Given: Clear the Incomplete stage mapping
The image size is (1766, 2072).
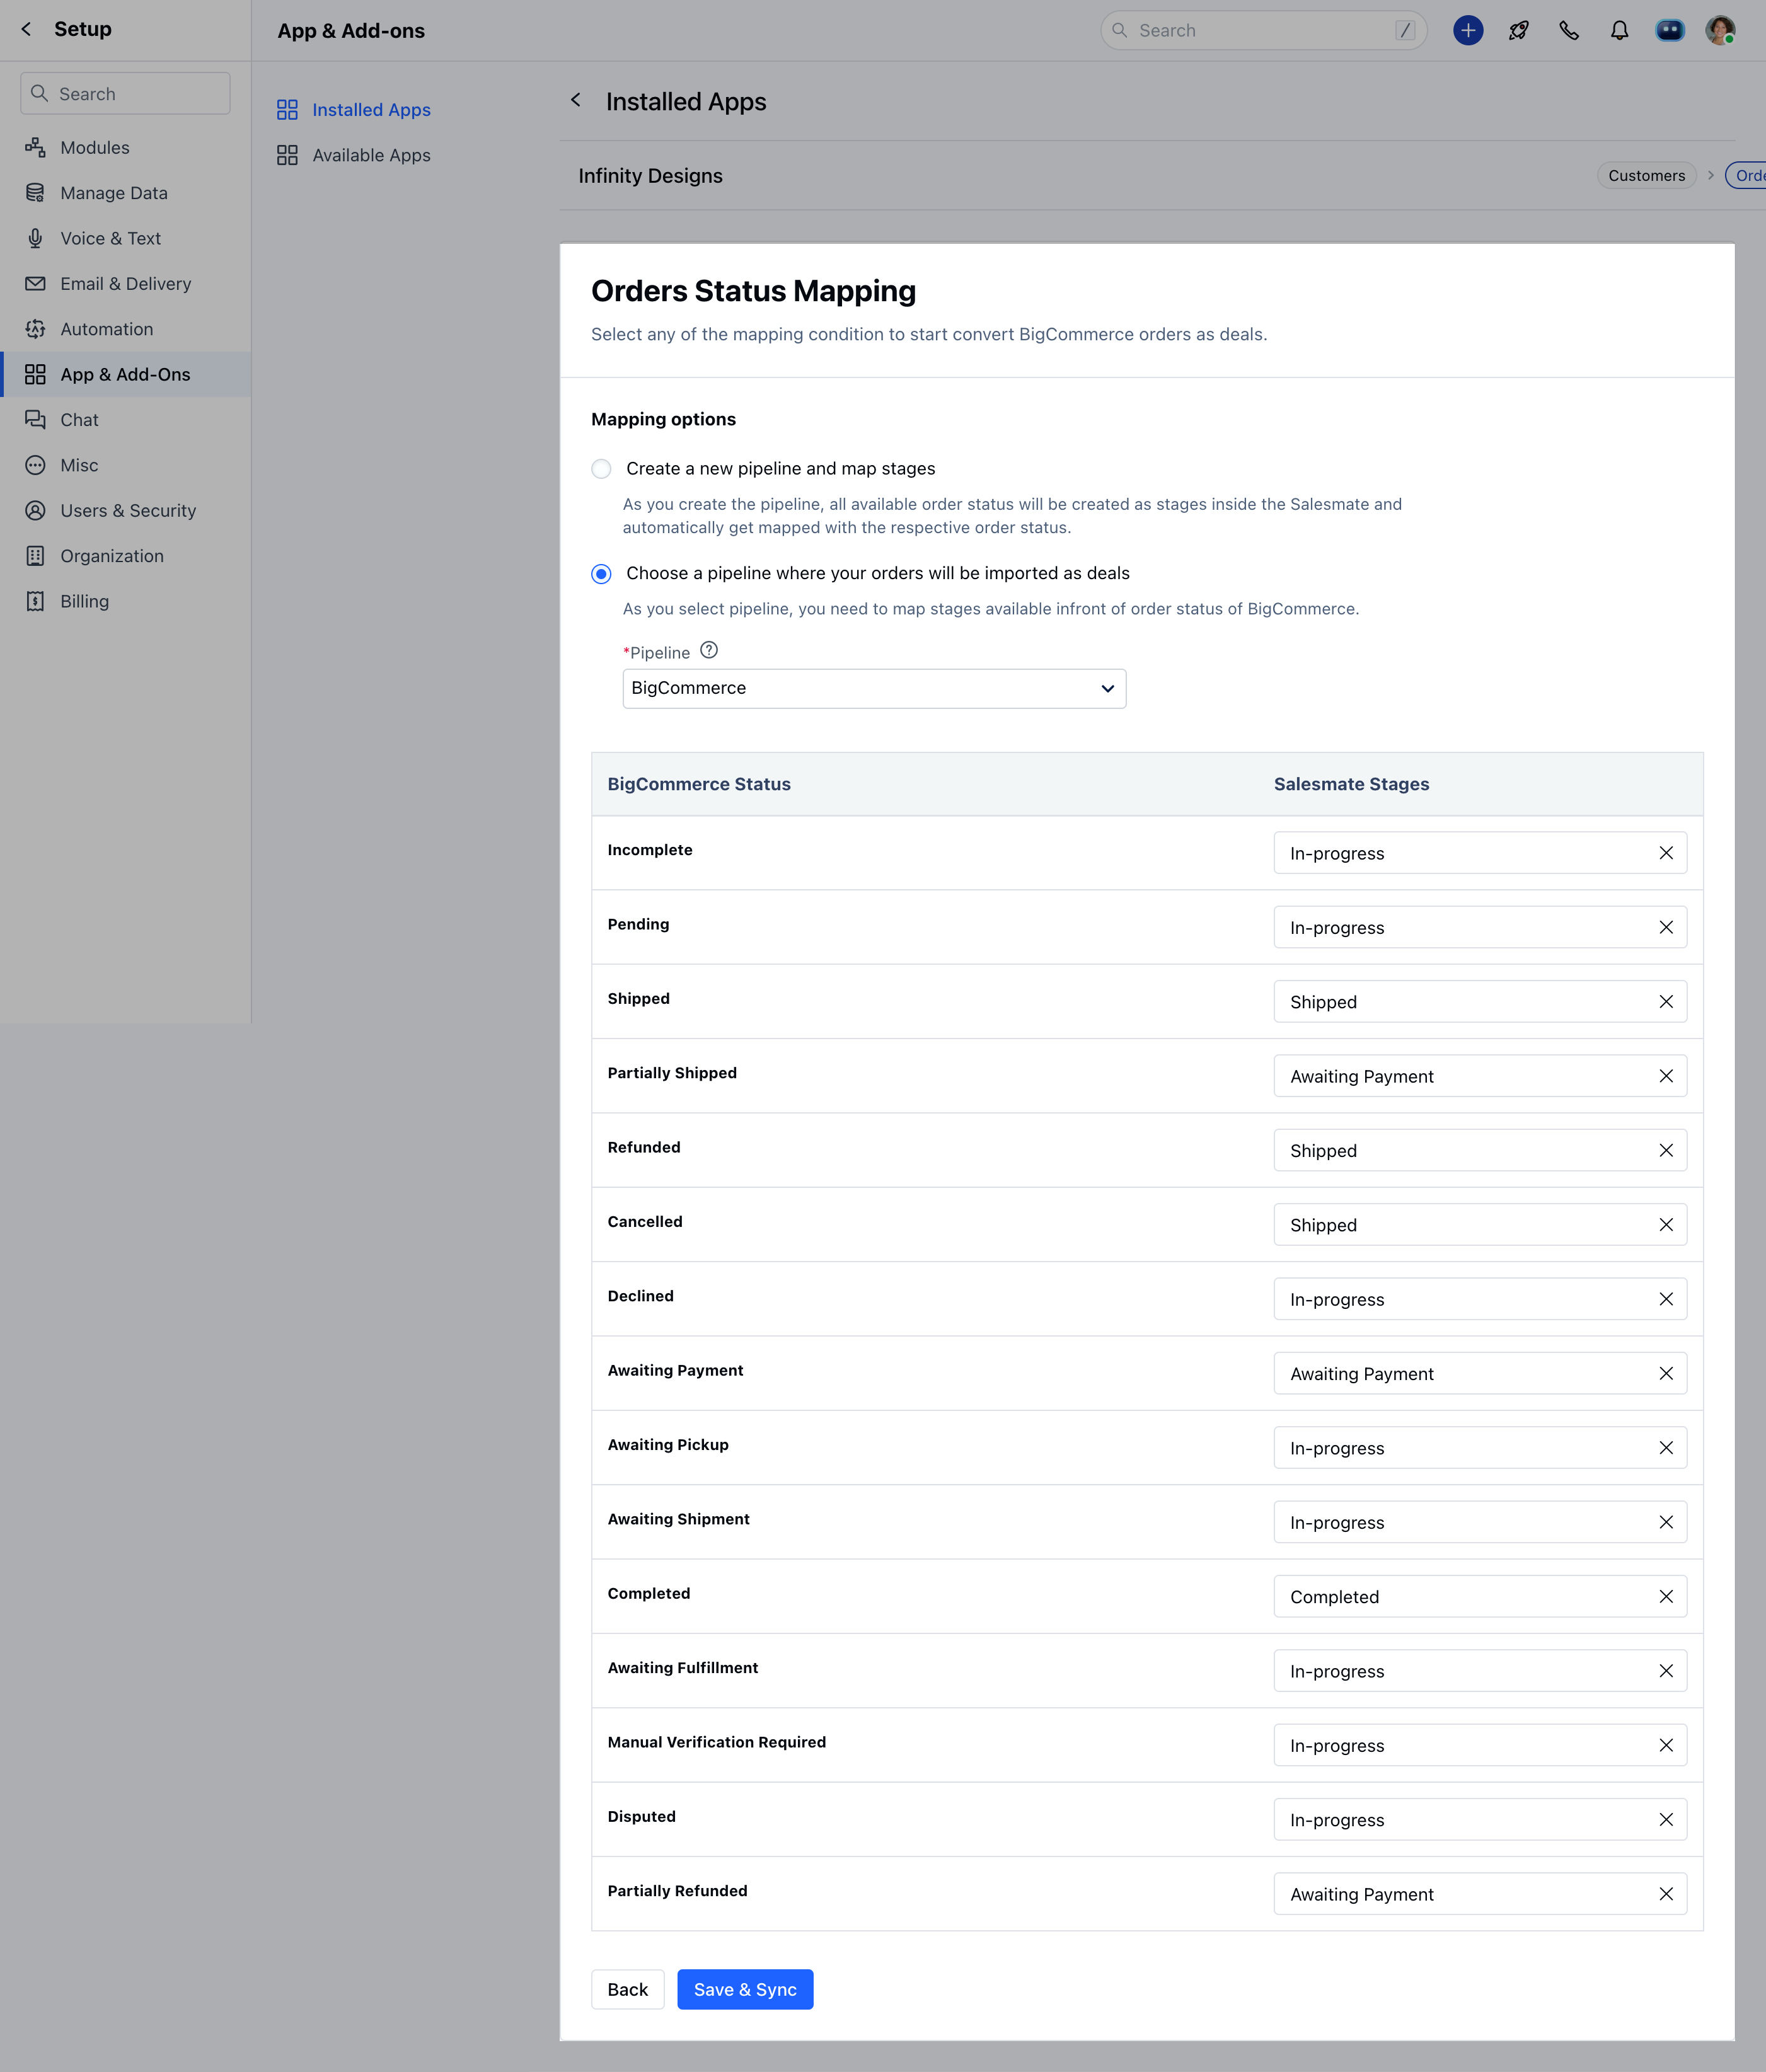Looking at the screenshot, I should (1666, 853).
